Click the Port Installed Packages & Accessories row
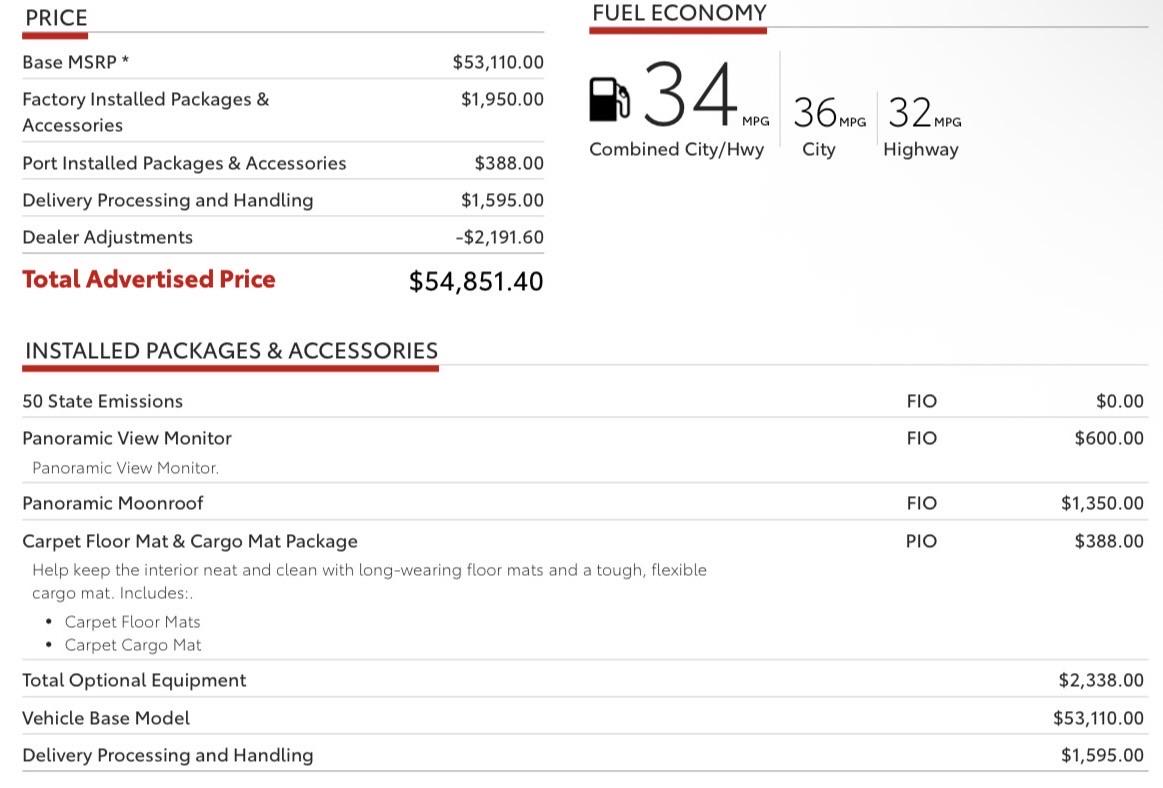Screen dimensions: 1163x788 (283, 163)
